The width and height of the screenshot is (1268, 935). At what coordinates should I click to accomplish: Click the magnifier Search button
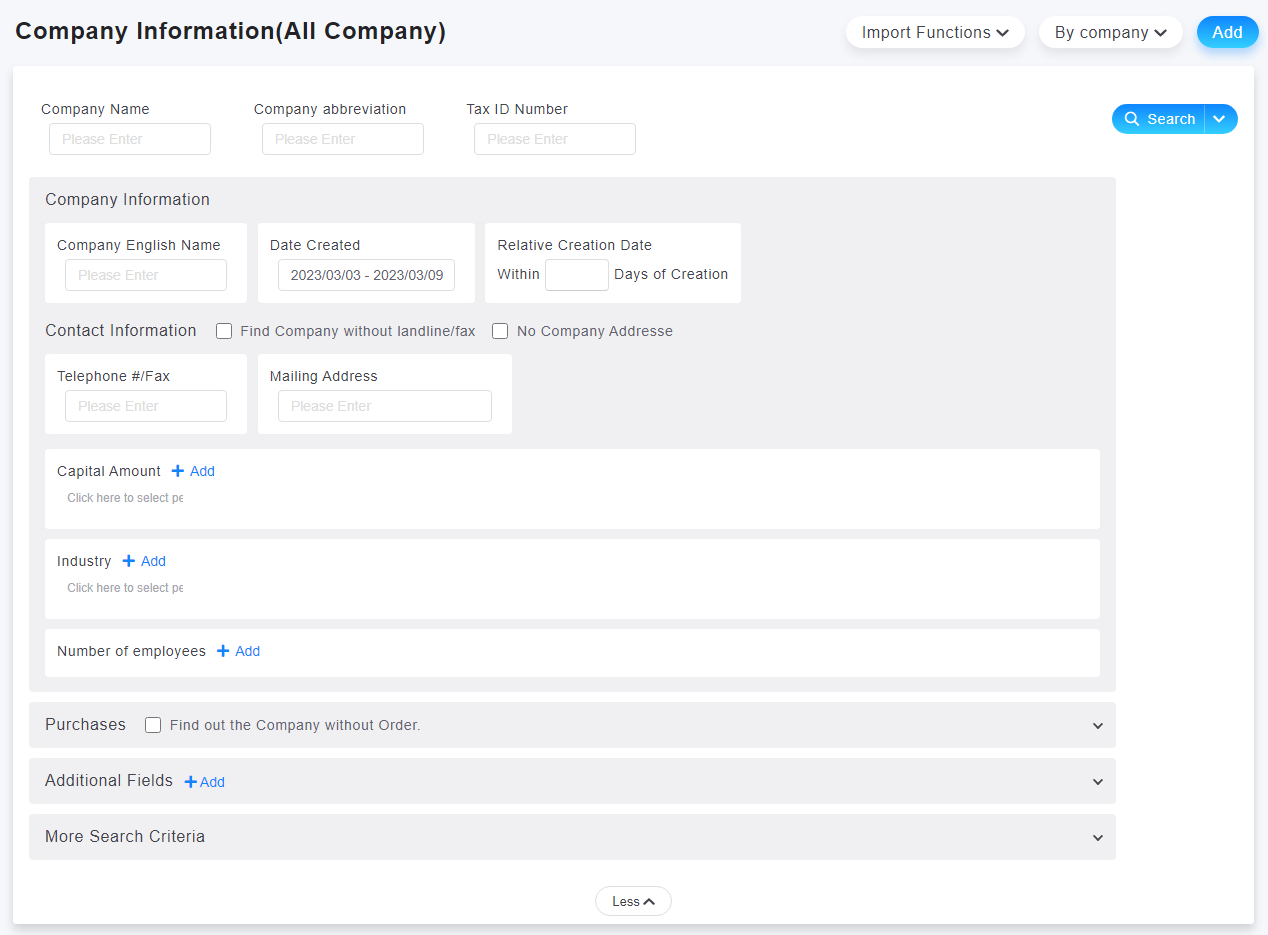[1159, 119]
